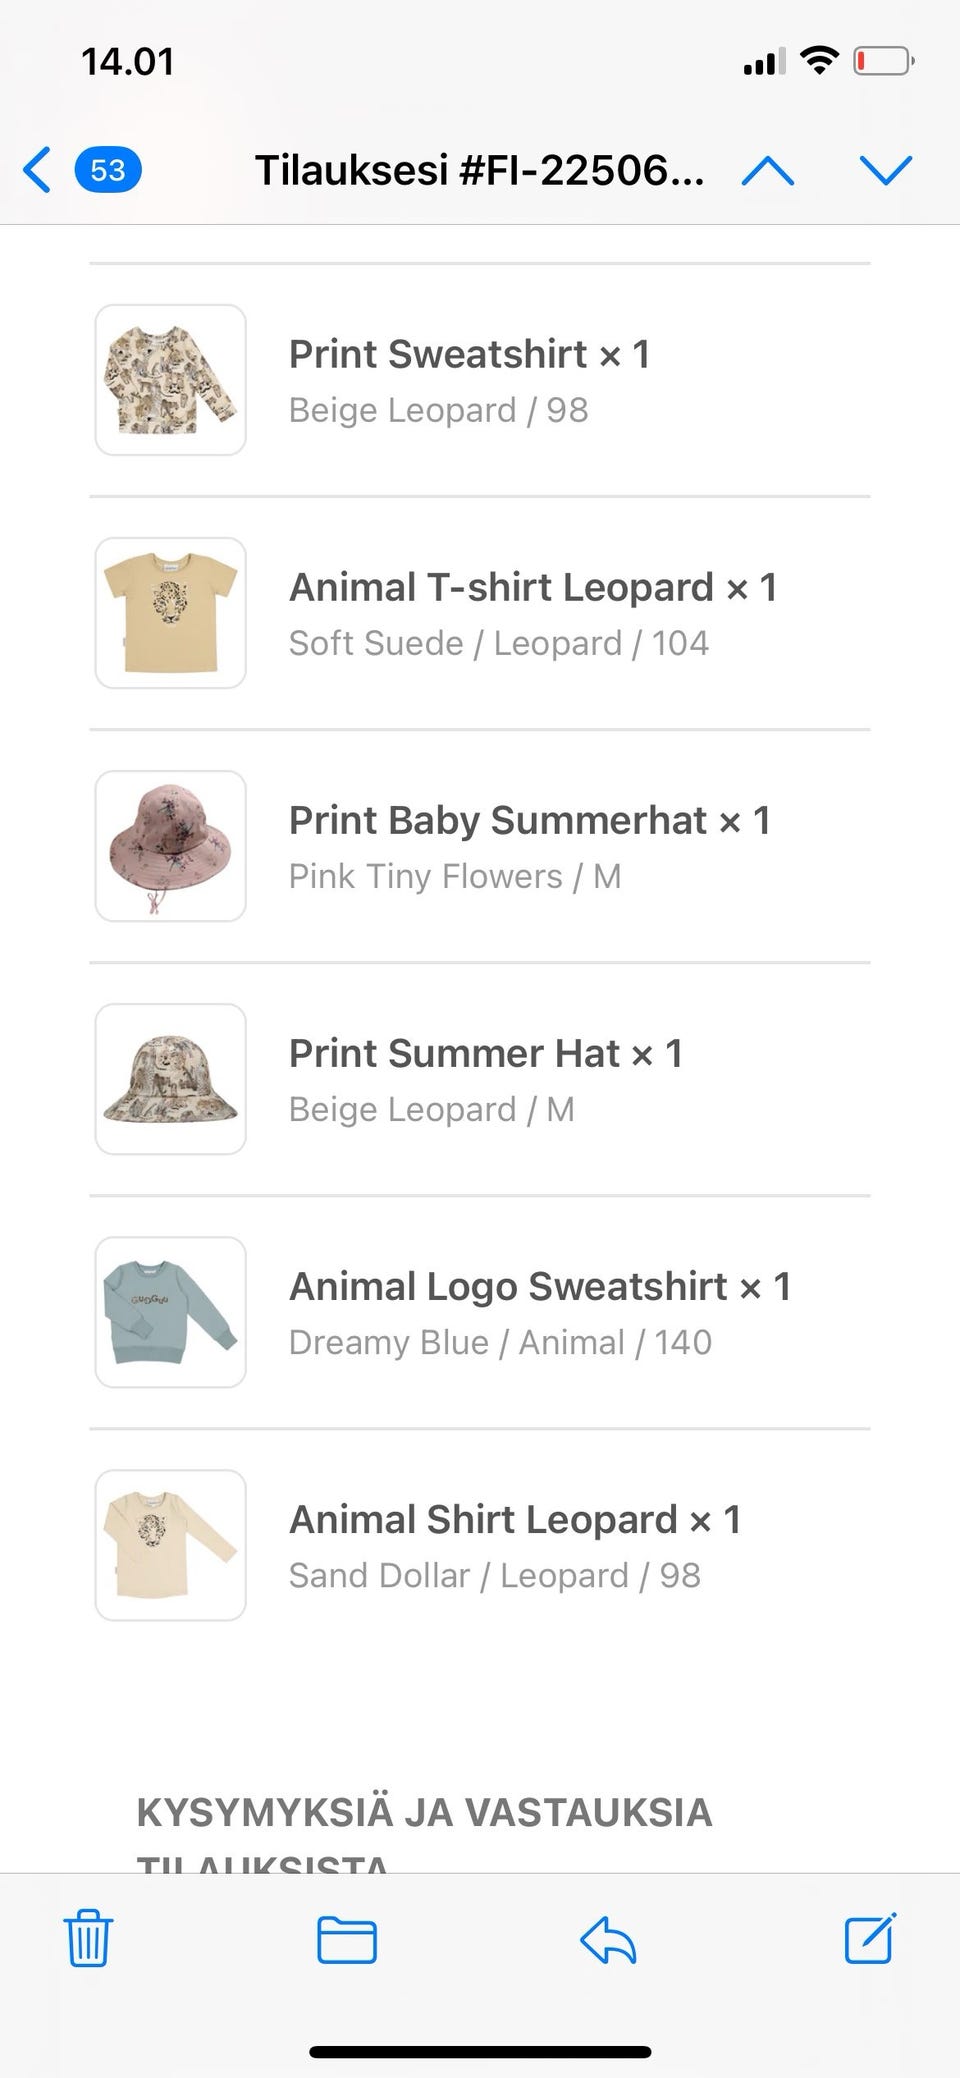Screen dimensions: 960x2078
Task: Tap the email subject Tilauksesi title
Action: click(480, 170)
